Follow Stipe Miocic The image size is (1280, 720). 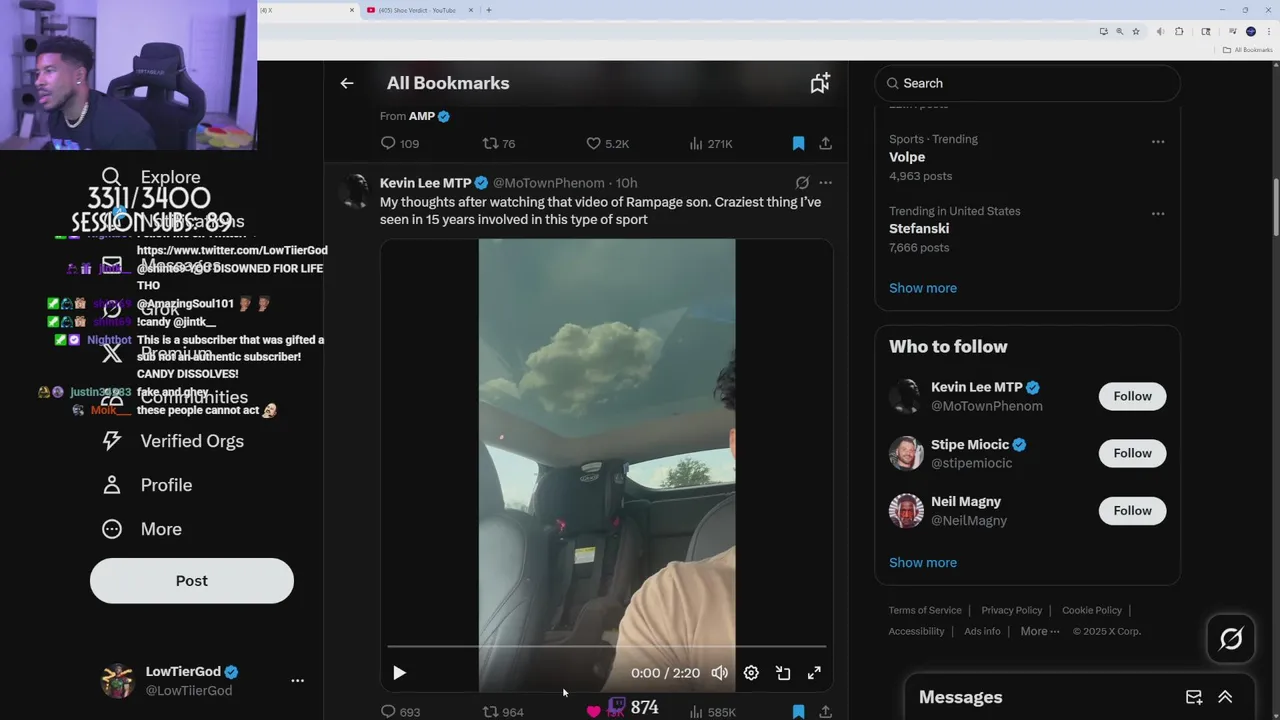[x=1132, y=453]
